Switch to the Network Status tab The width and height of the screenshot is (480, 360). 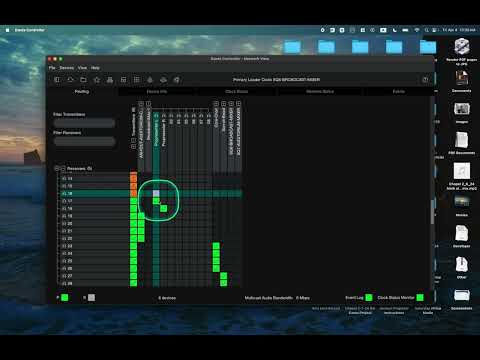[320, 91]
